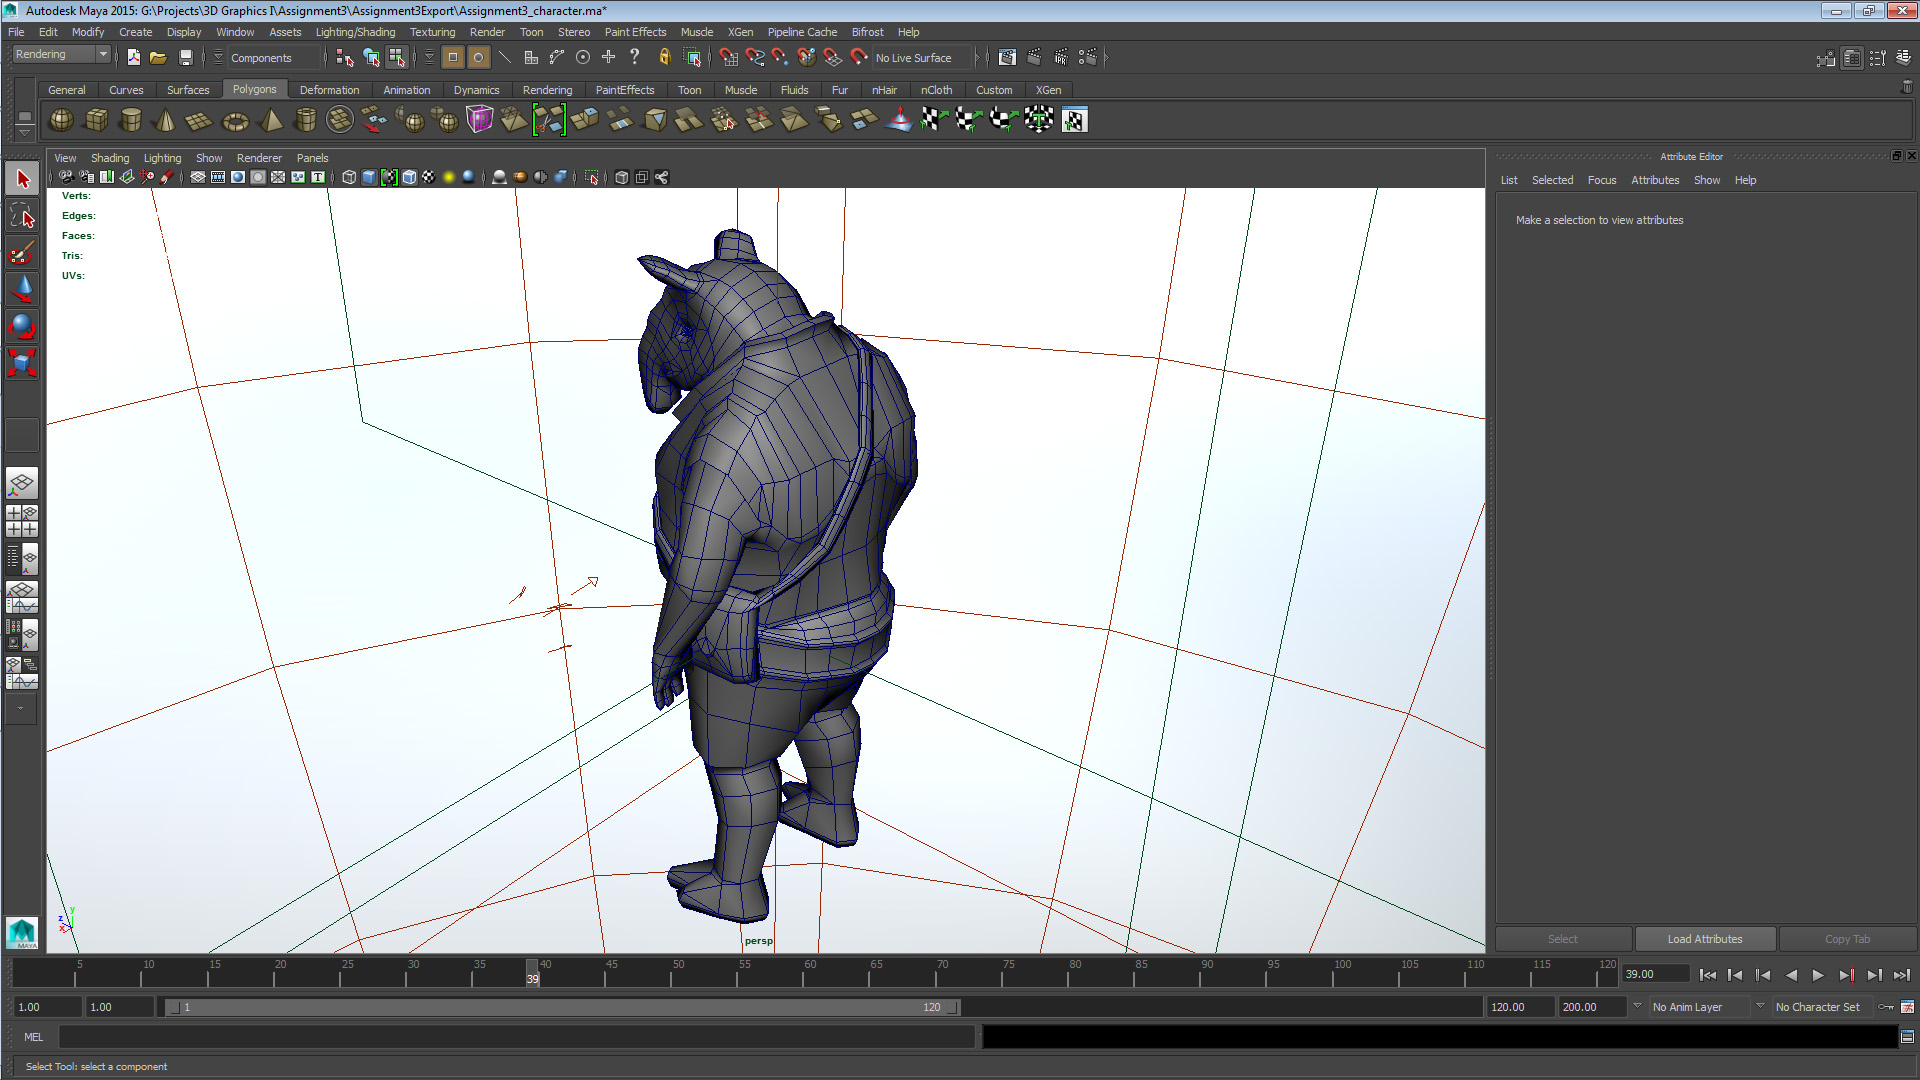Select the Lasso selection tool
The width and height of the screenshot is (1920, 1080).
[x=21, y=215]
